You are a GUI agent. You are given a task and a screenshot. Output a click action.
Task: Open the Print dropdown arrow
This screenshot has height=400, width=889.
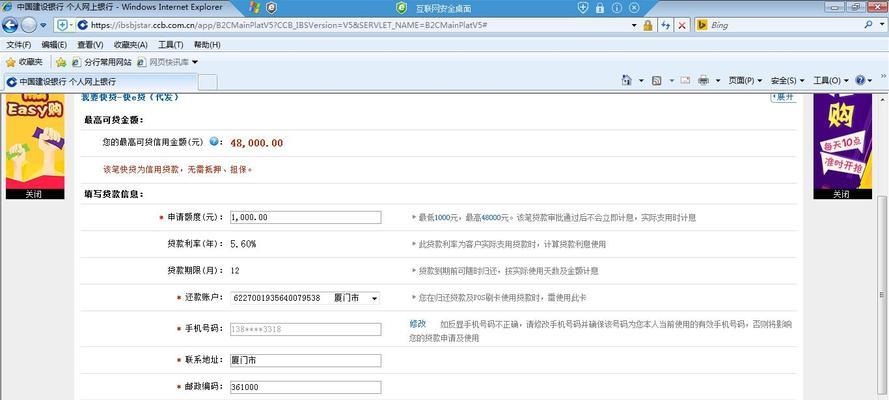717,81
